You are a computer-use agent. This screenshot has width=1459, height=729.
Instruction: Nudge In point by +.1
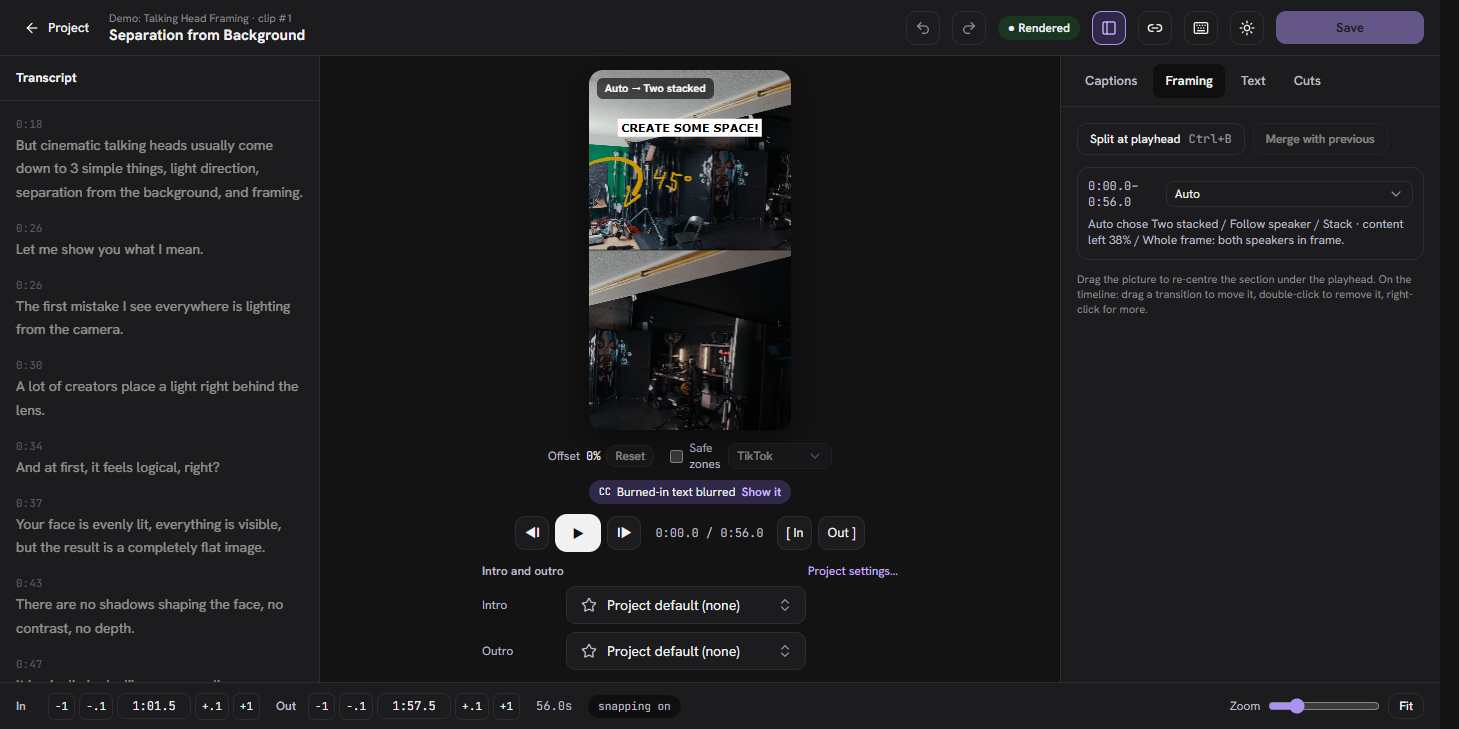(212, 706)
